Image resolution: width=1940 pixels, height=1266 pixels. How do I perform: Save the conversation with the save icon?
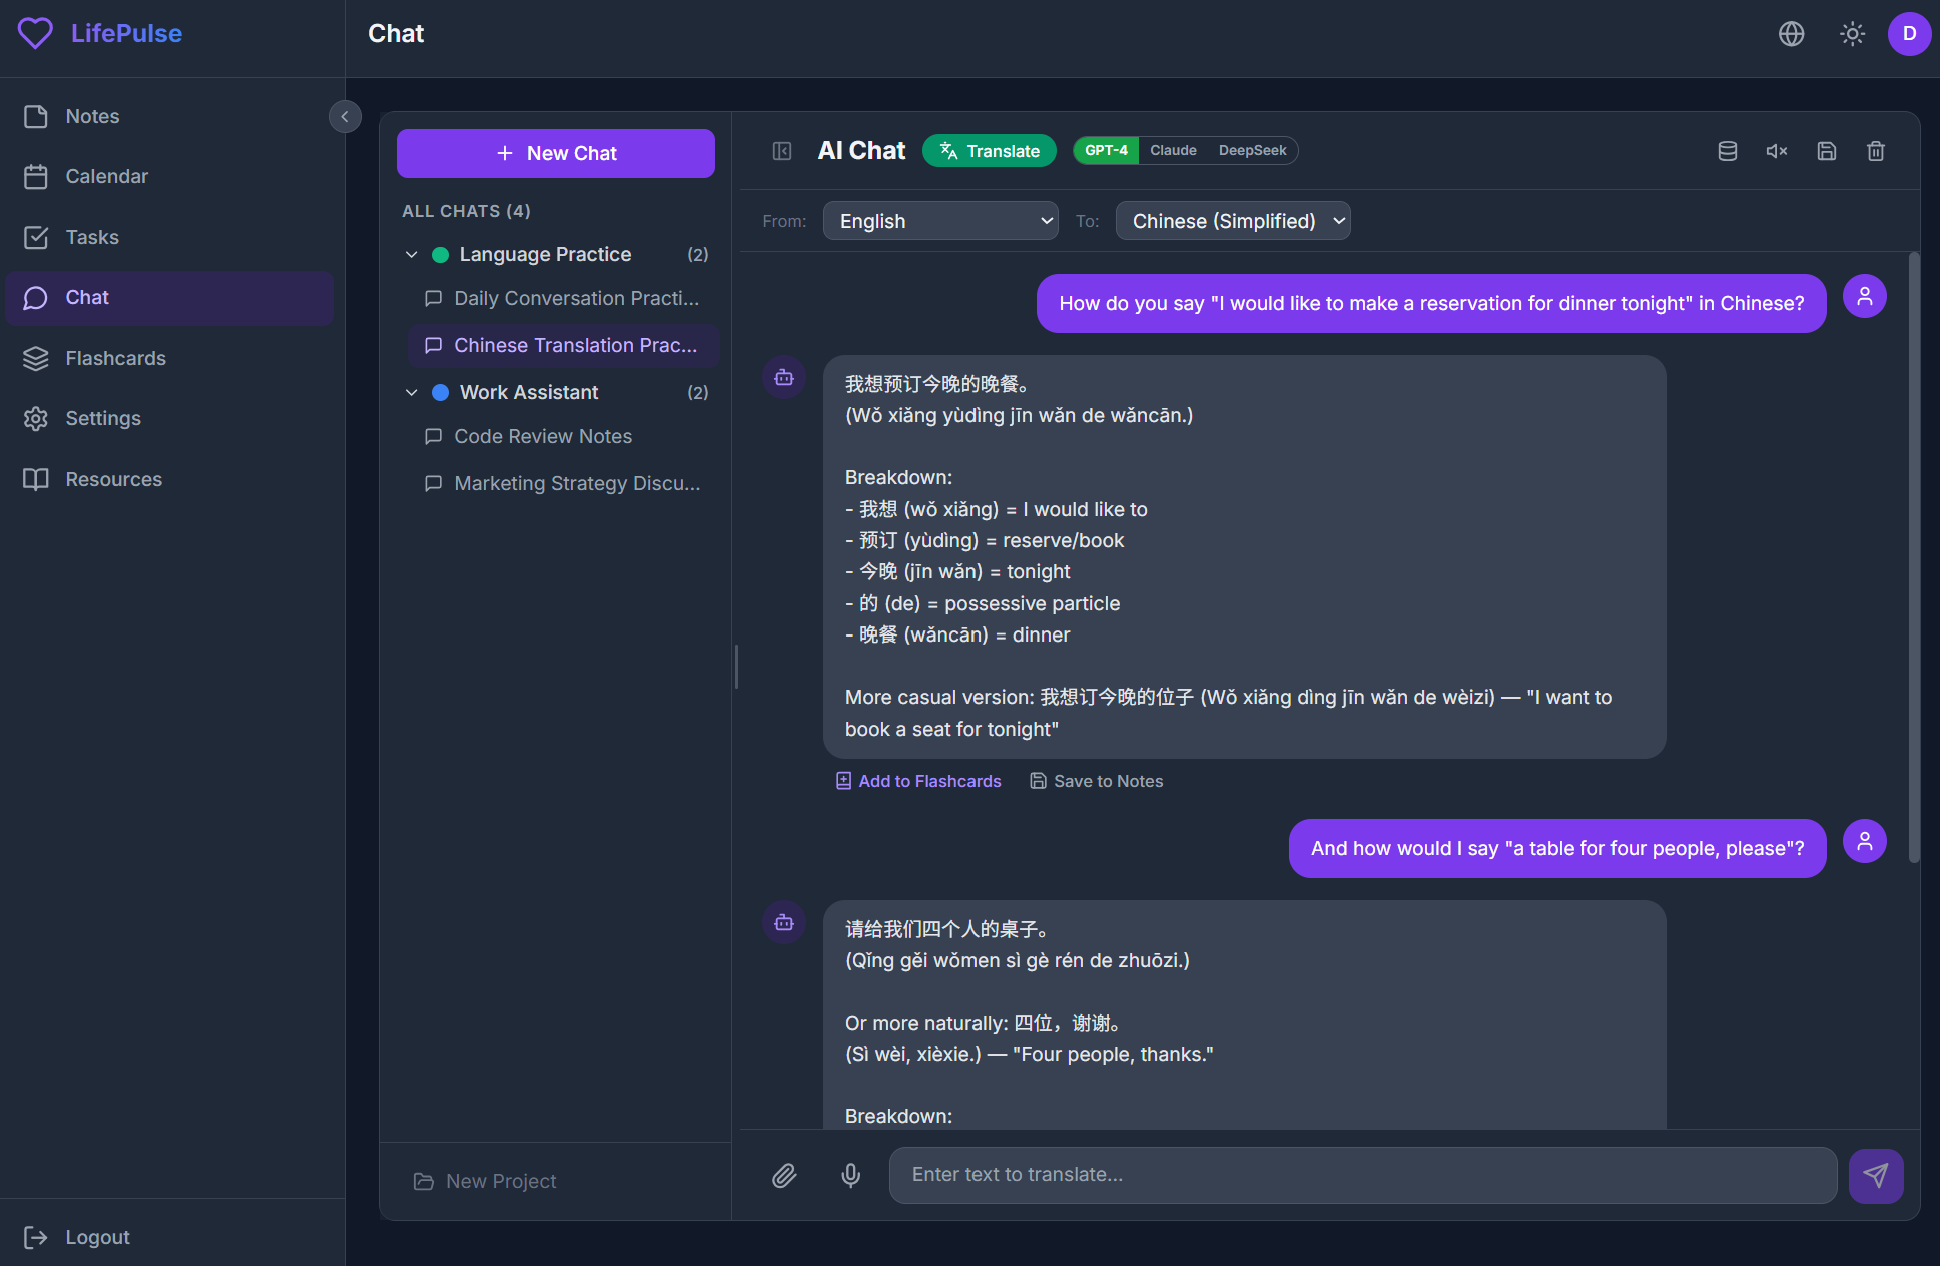click(x=1827, y=150)
